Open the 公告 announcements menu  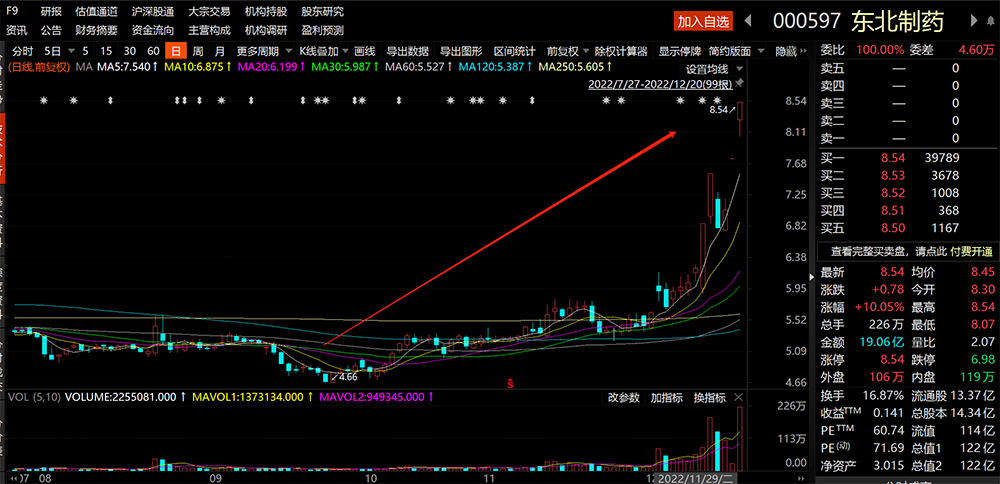tap(51, 30)
